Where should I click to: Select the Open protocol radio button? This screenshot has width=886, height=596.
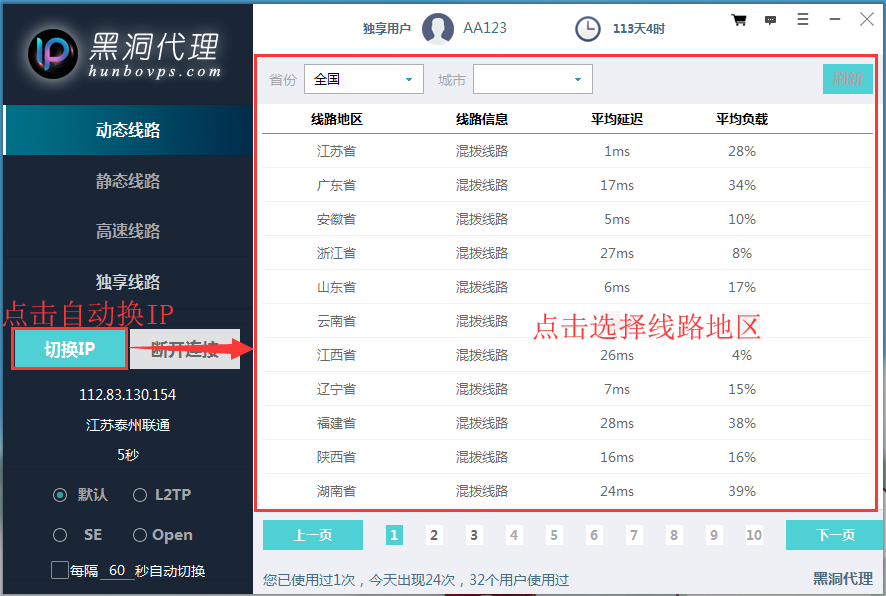point(140,535)
